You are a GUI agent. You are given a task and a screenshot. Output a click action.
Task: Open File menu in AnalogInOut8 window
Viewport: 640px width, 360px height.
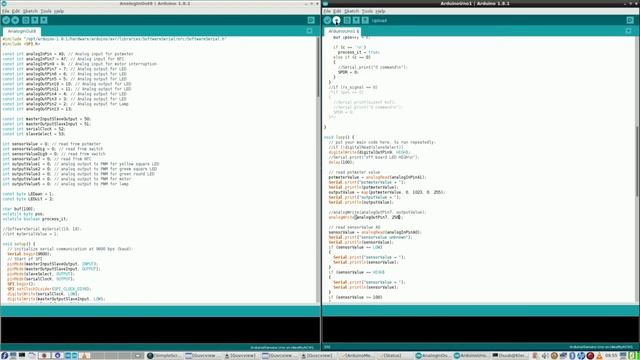click(5, 11)
